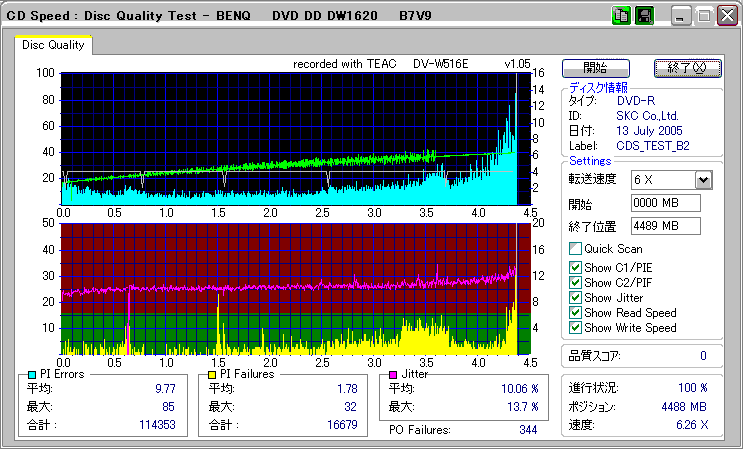743x449 pixels.
Task: Click PI Errors total value 114353
Action: [157, 424]
